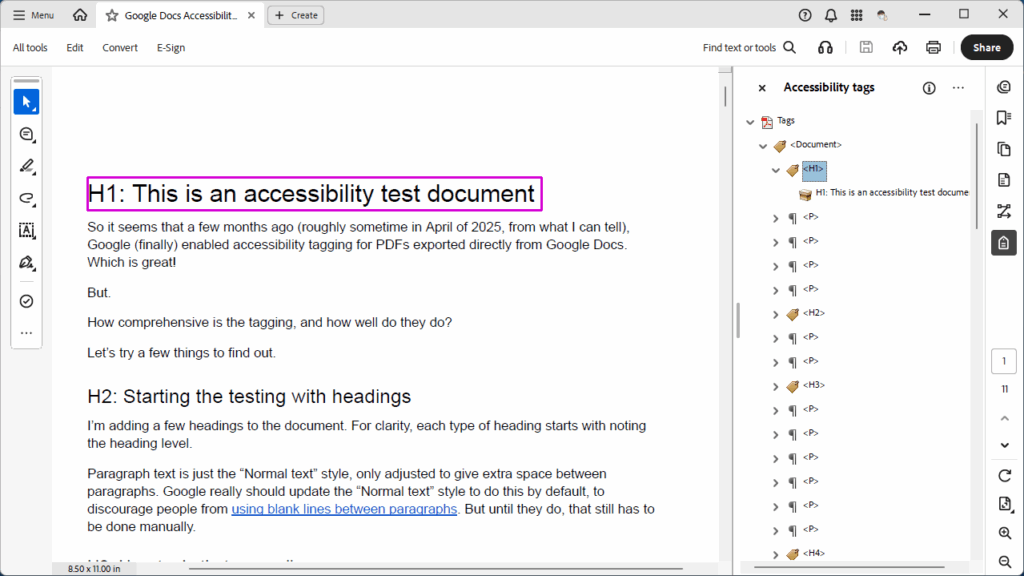Image resolution: width=1024 pixels, height=576 pixels.
Task: Close the Google Docs Accessibility document tab
Action: [x=251, y=15]
